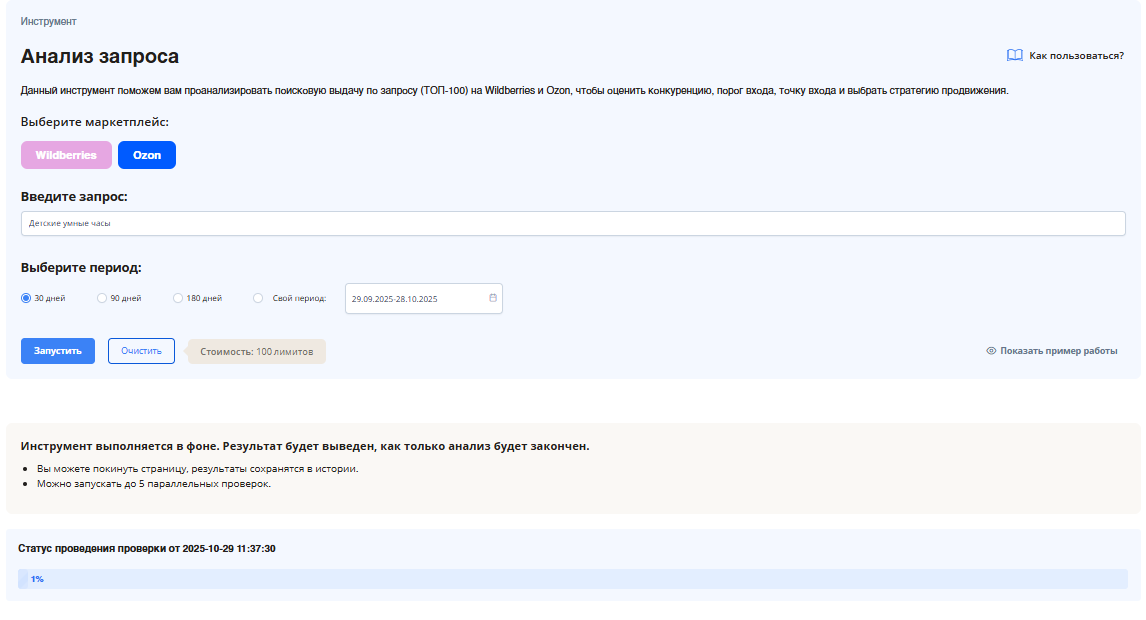Click the Инструмент breadcrumb label

[48, 21]
